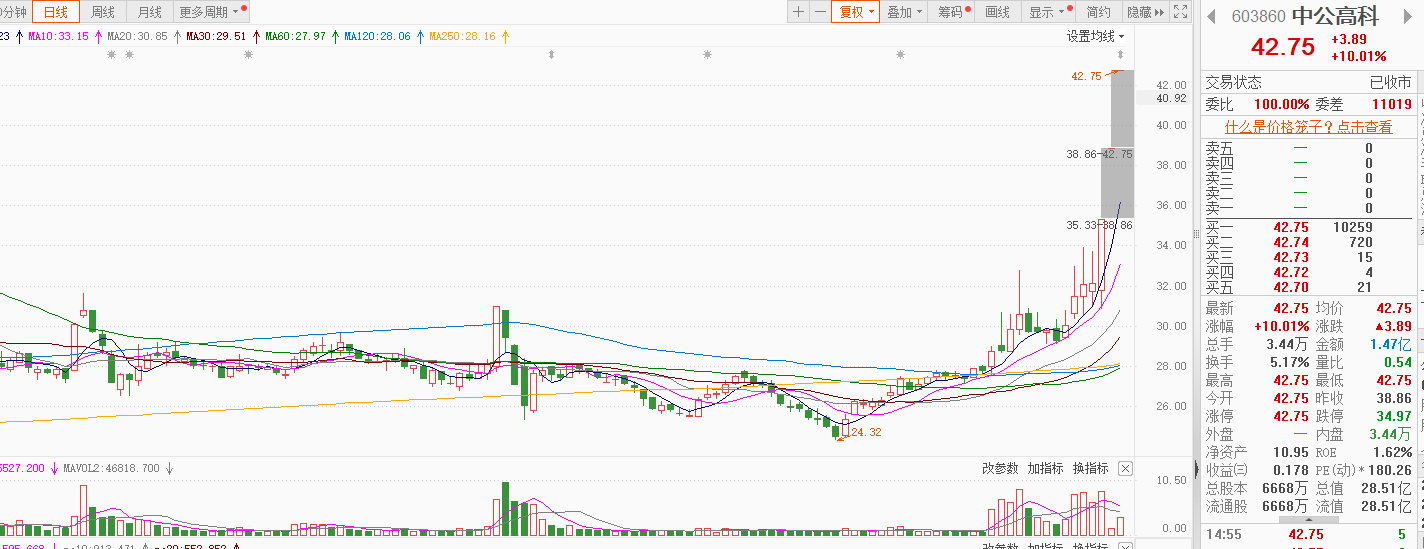The height and width of the screenshot is (549, 1424).
Task: Click the 卖一 ask row
Action: pos(1308,208)
